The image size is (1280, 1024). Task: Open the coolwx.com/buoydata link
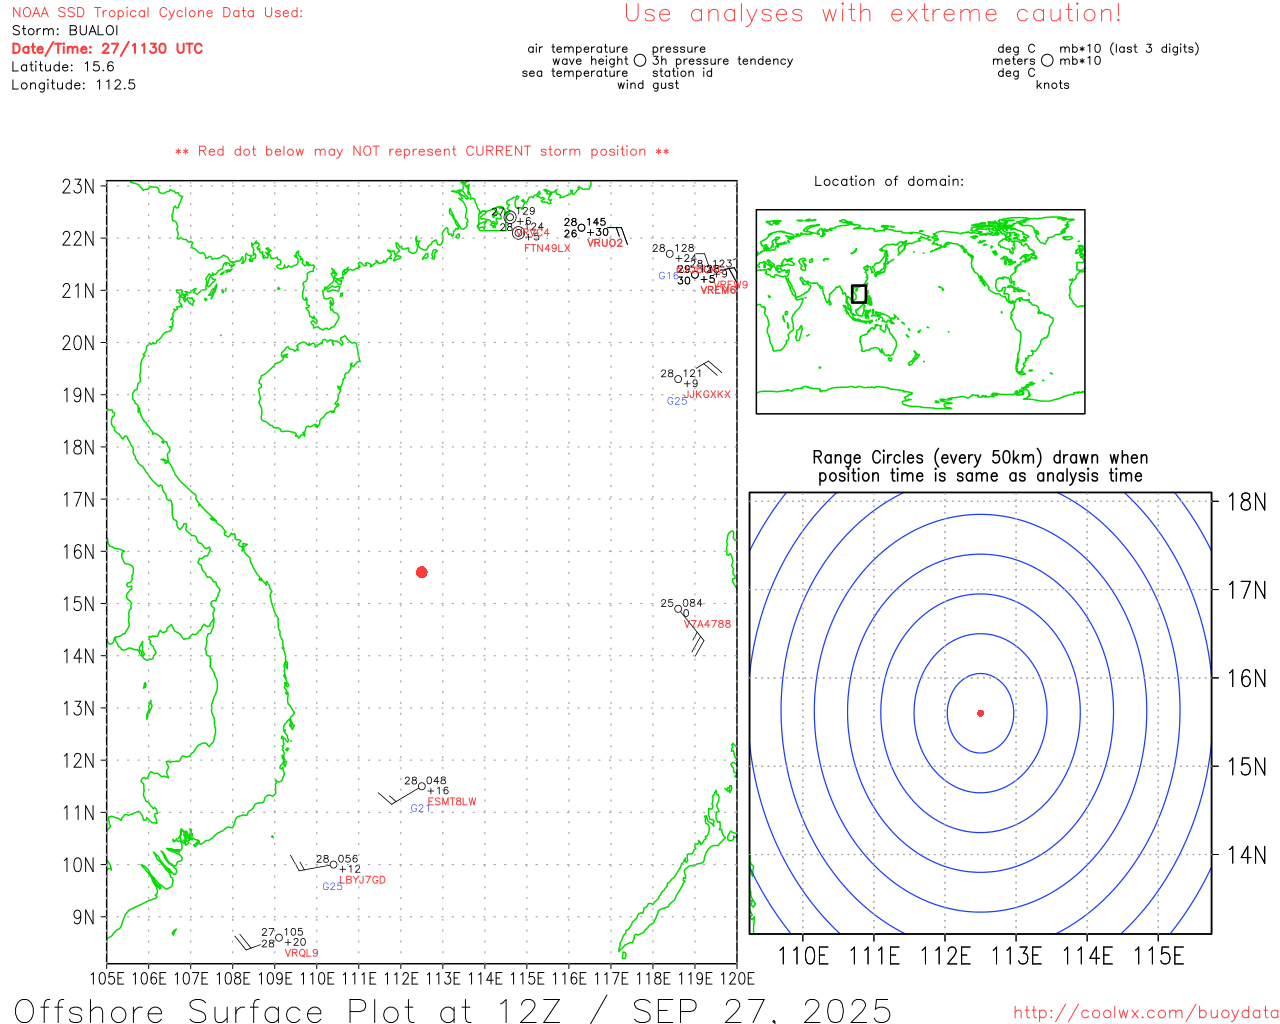[1146, 1013]
